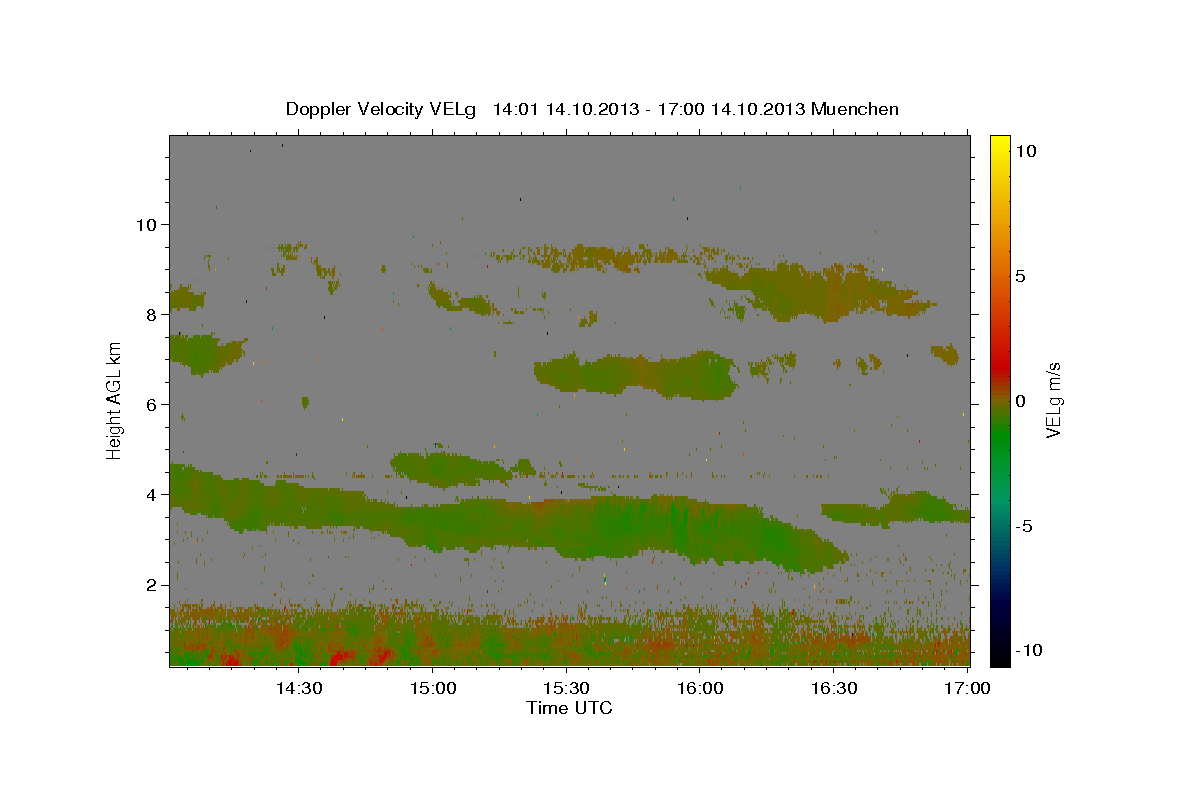Click the colorbar value -5 label

click(1023, 526)
